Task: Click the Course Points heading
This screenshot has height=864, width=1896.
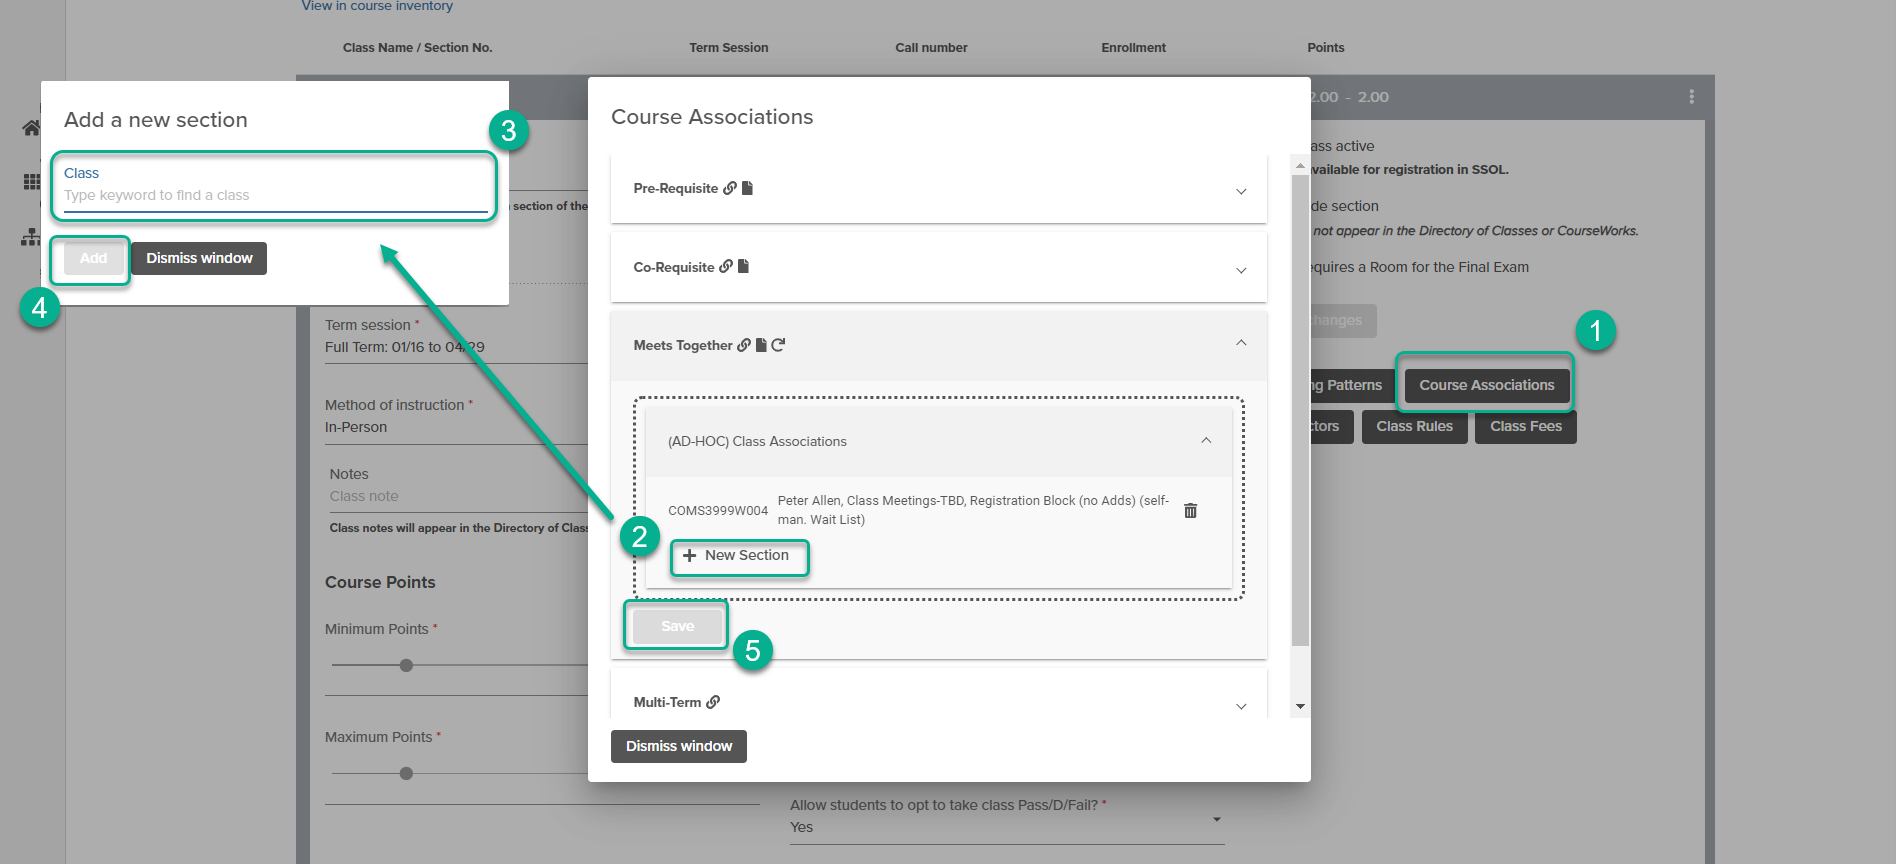Action: tap(380, 582)
